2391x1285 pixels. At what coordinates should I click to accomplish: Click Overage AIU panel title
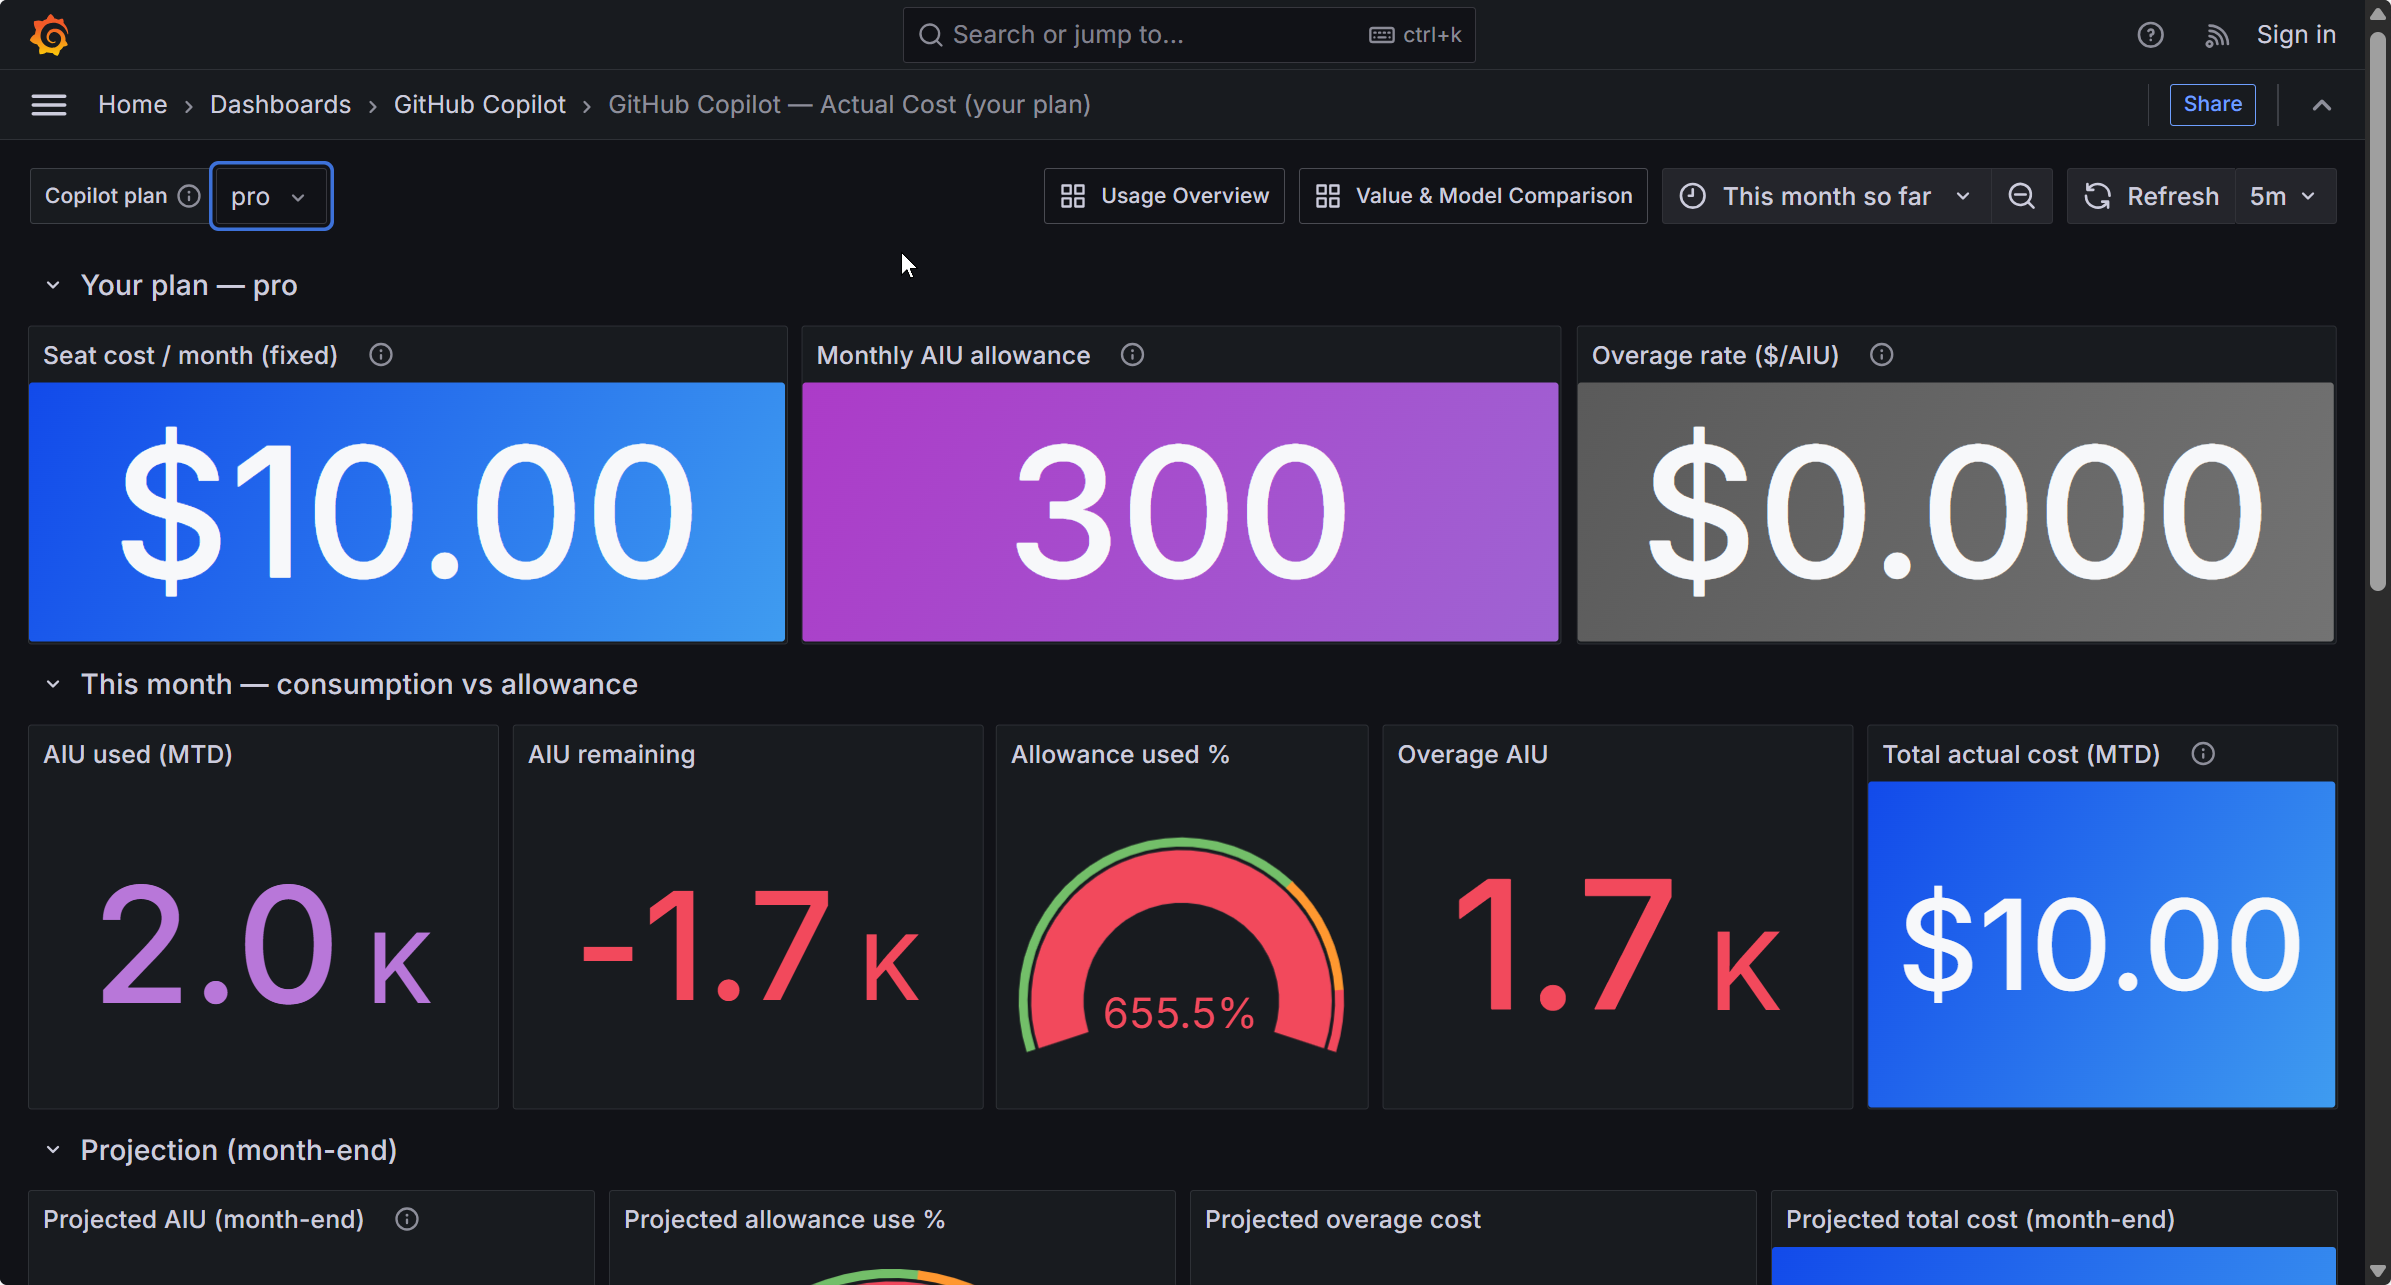pyautogui.click(x=1472, y=754)
